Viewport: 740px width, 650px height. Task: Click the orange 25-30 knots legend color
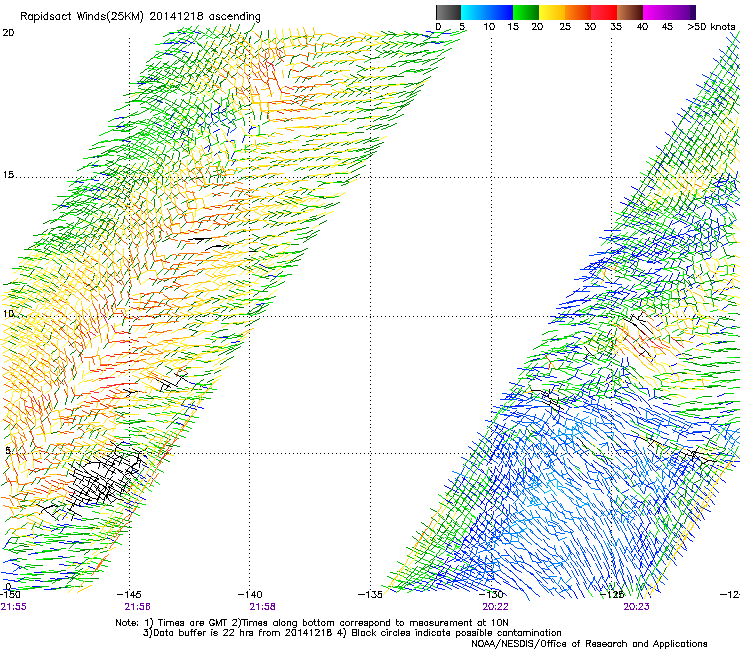click(578, 12)
